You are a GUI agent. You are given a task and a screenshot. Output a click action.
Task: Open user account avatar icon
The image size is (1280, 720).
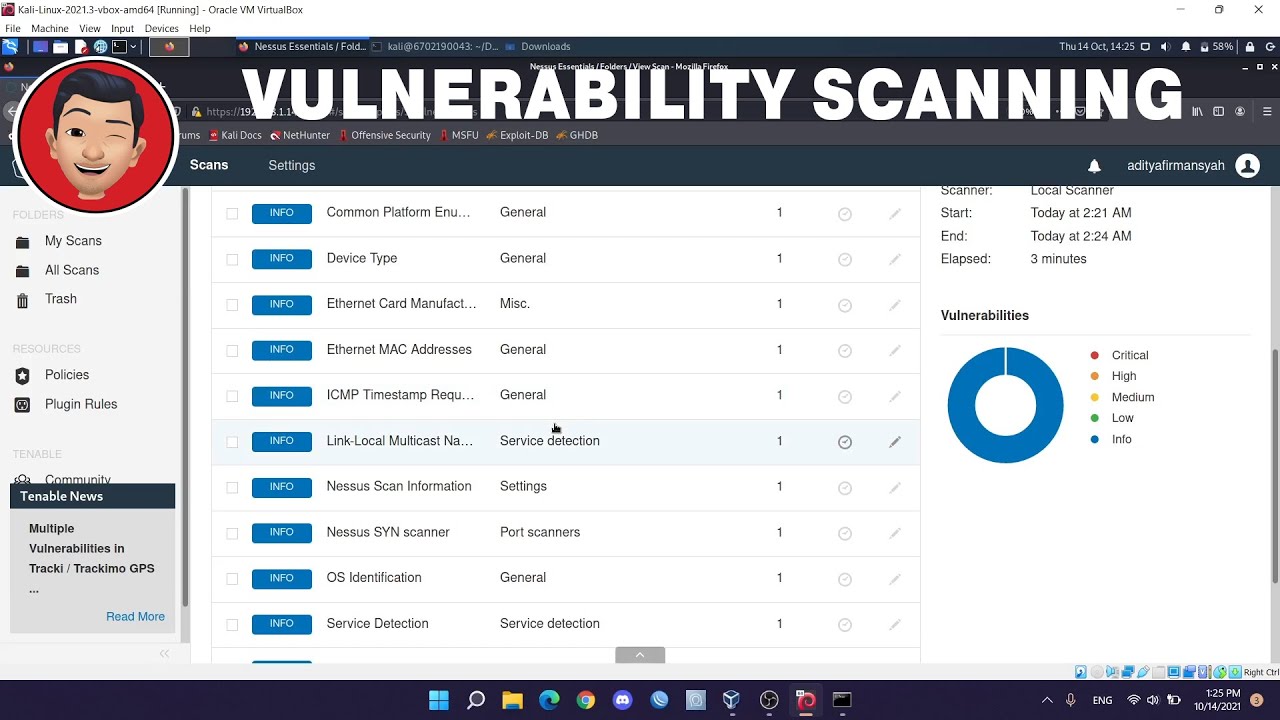pos(1247,166)
